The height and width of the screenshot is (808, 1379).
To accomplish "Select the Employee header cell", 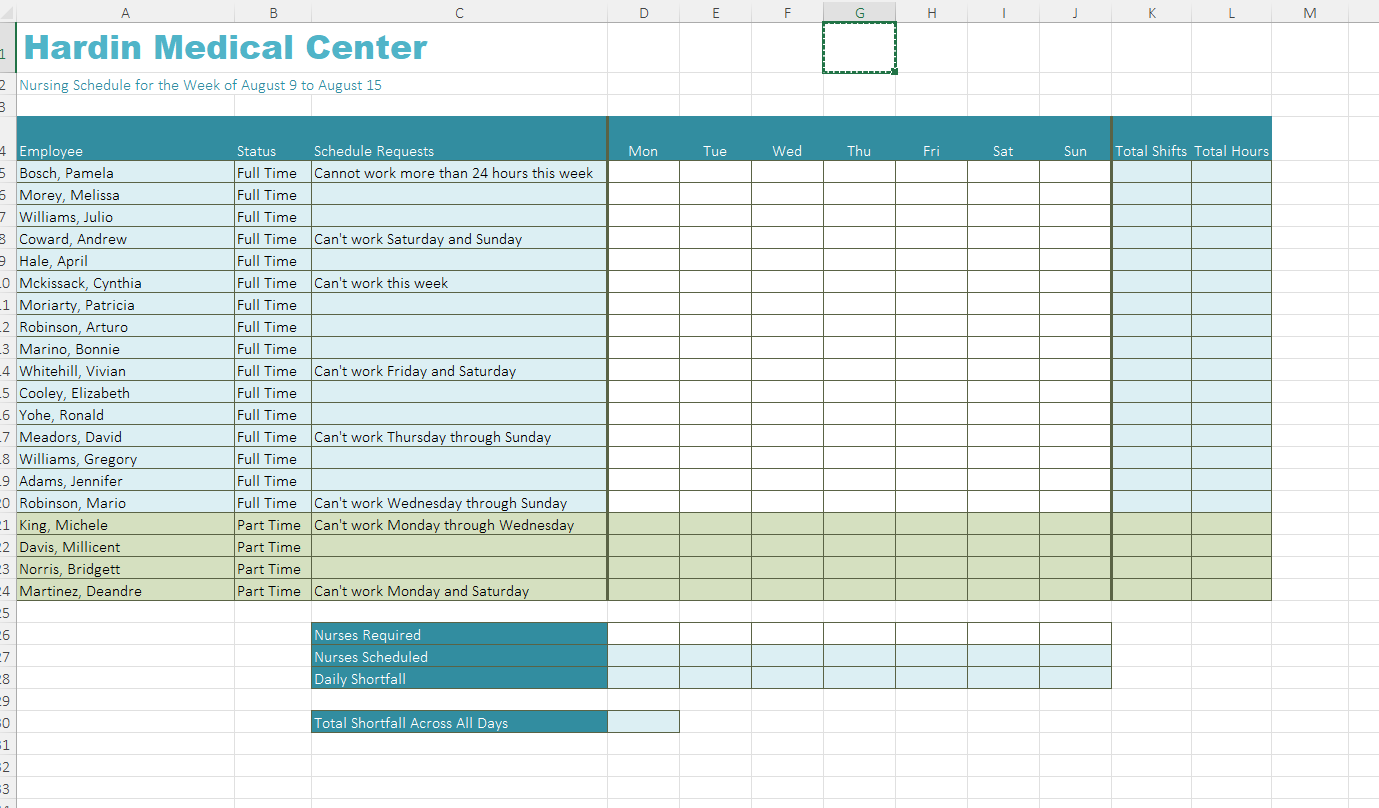I will coord(126,139).
